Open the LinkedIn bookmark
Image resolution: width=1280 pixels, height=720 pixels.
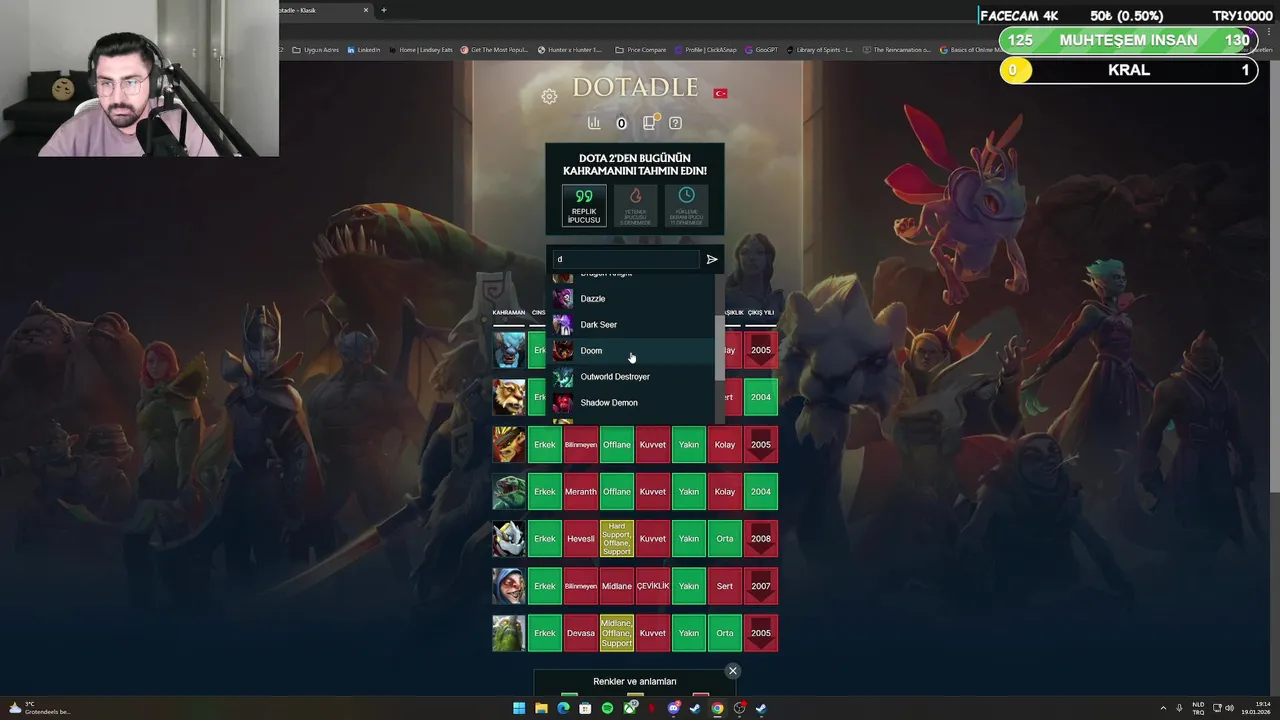point(364,49)
